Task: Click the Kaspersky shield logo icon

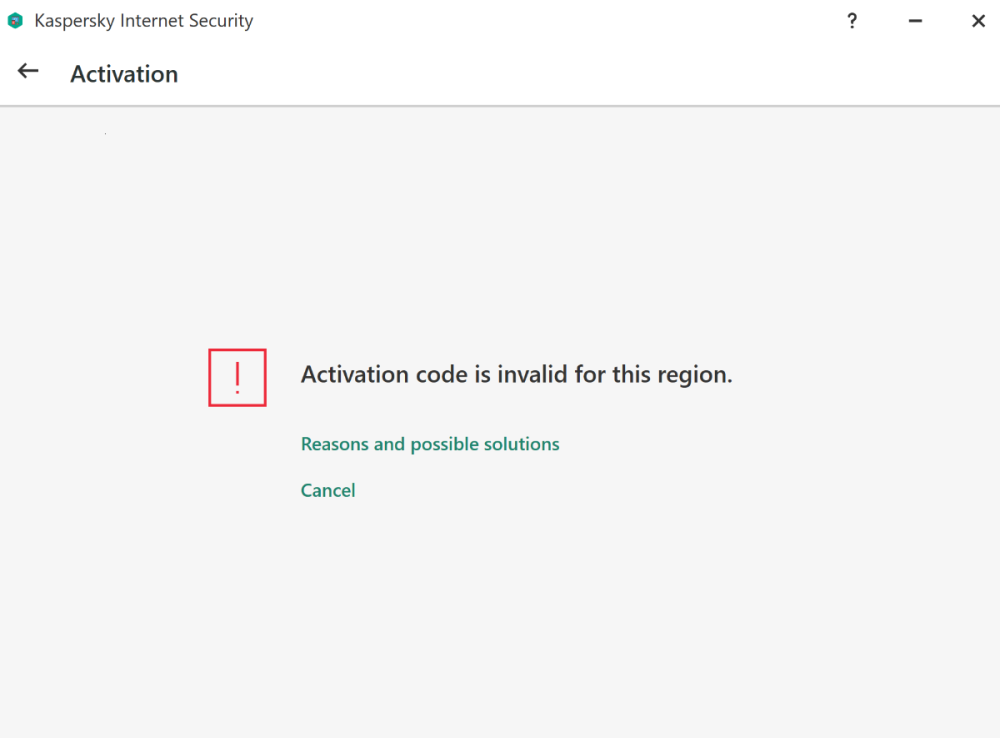Action: click(15, 21)
